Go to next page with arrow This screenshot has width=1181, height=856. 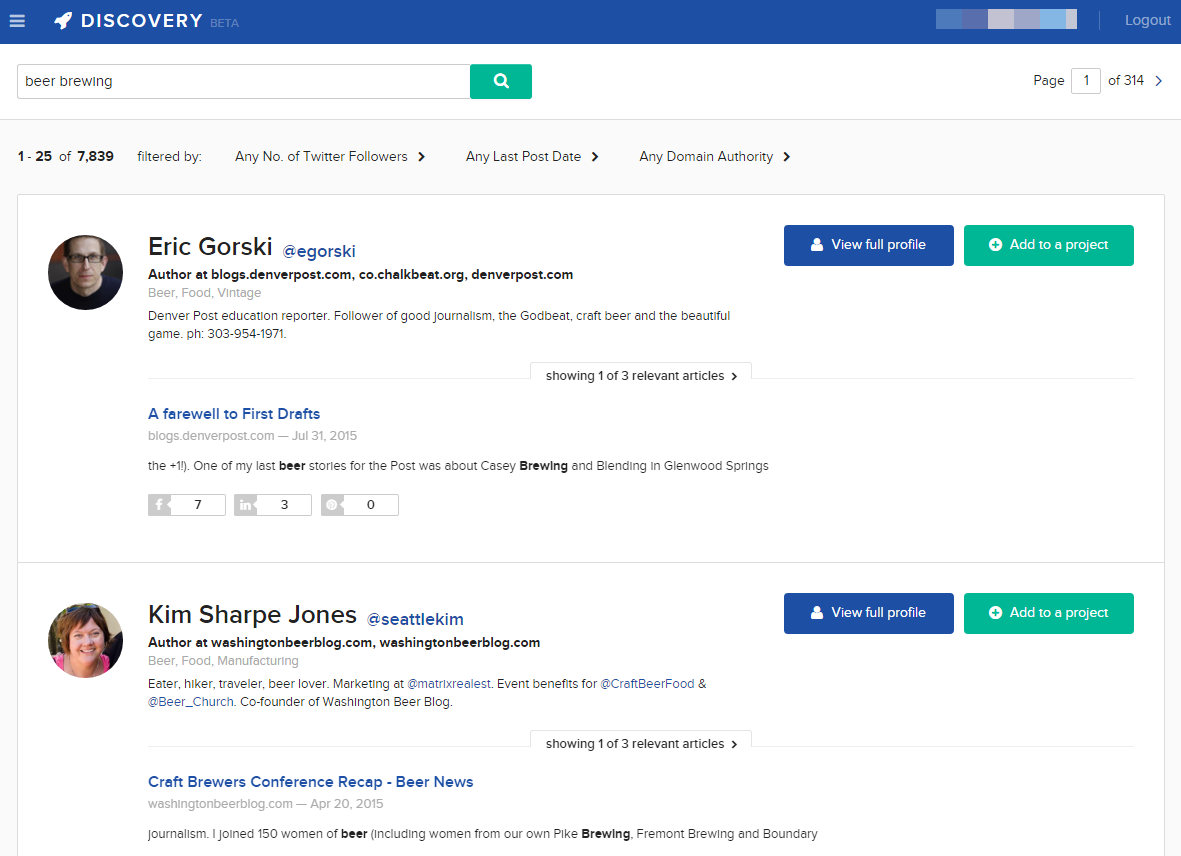pos(1159,81)
